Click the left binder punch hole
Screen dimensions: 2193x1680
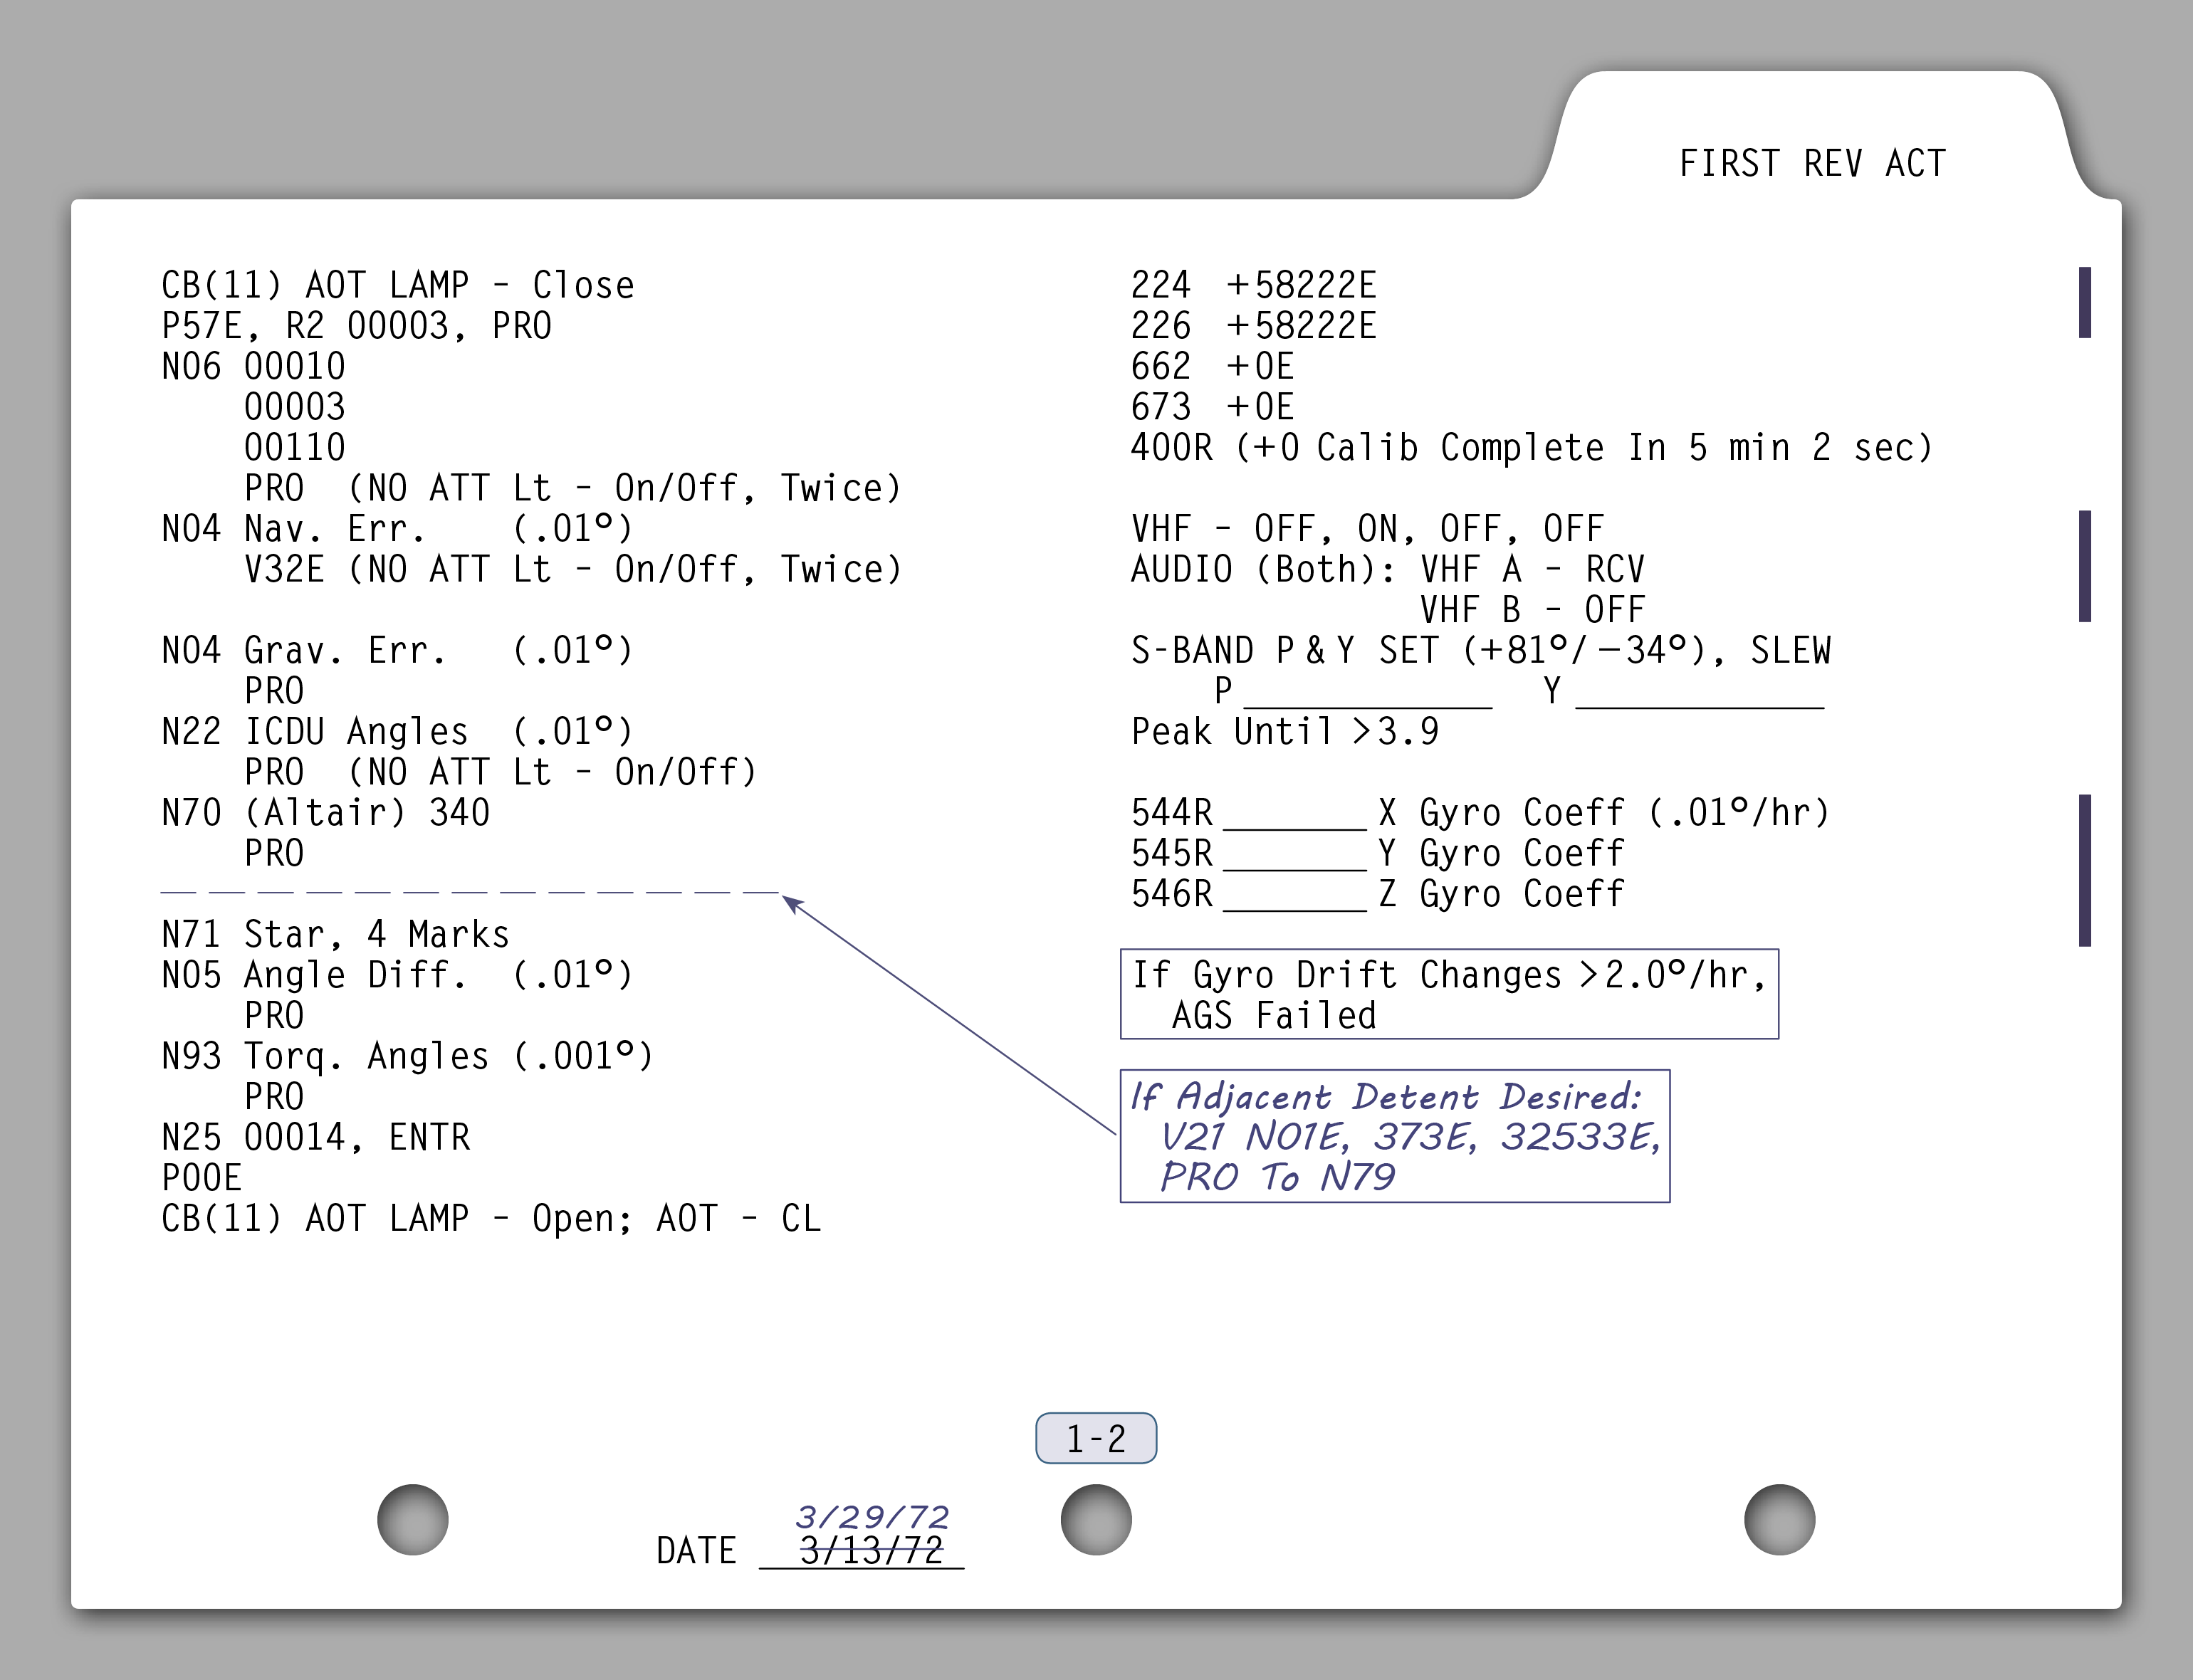click(412, 1519)
